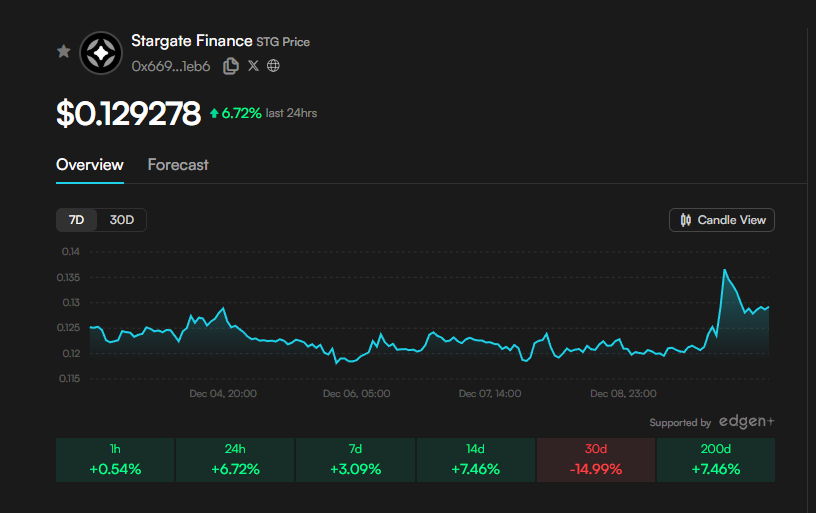Select the 7D chart range
This screenshot has width=816, height=513.
coord(76,220)
